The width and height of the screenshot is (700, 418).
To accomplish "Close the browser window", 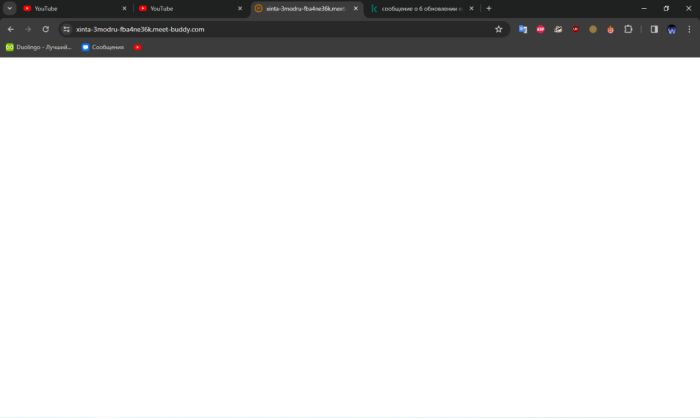I will 688,8.
